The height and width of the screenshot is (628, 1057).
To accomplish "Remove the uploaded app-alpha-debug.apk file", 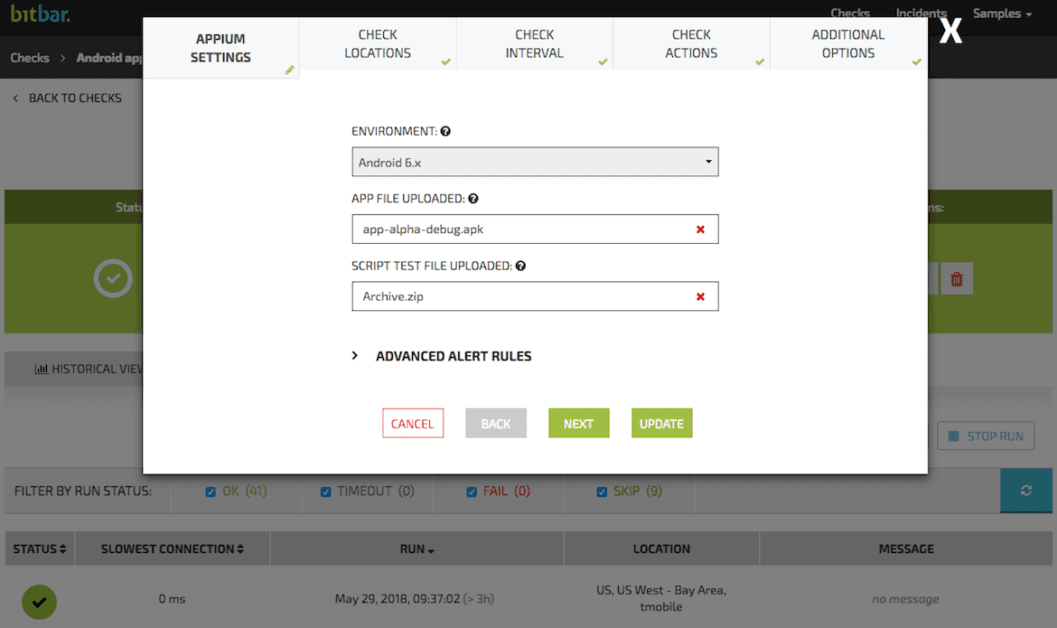I will pyautogui.click(x=700, y=229).
